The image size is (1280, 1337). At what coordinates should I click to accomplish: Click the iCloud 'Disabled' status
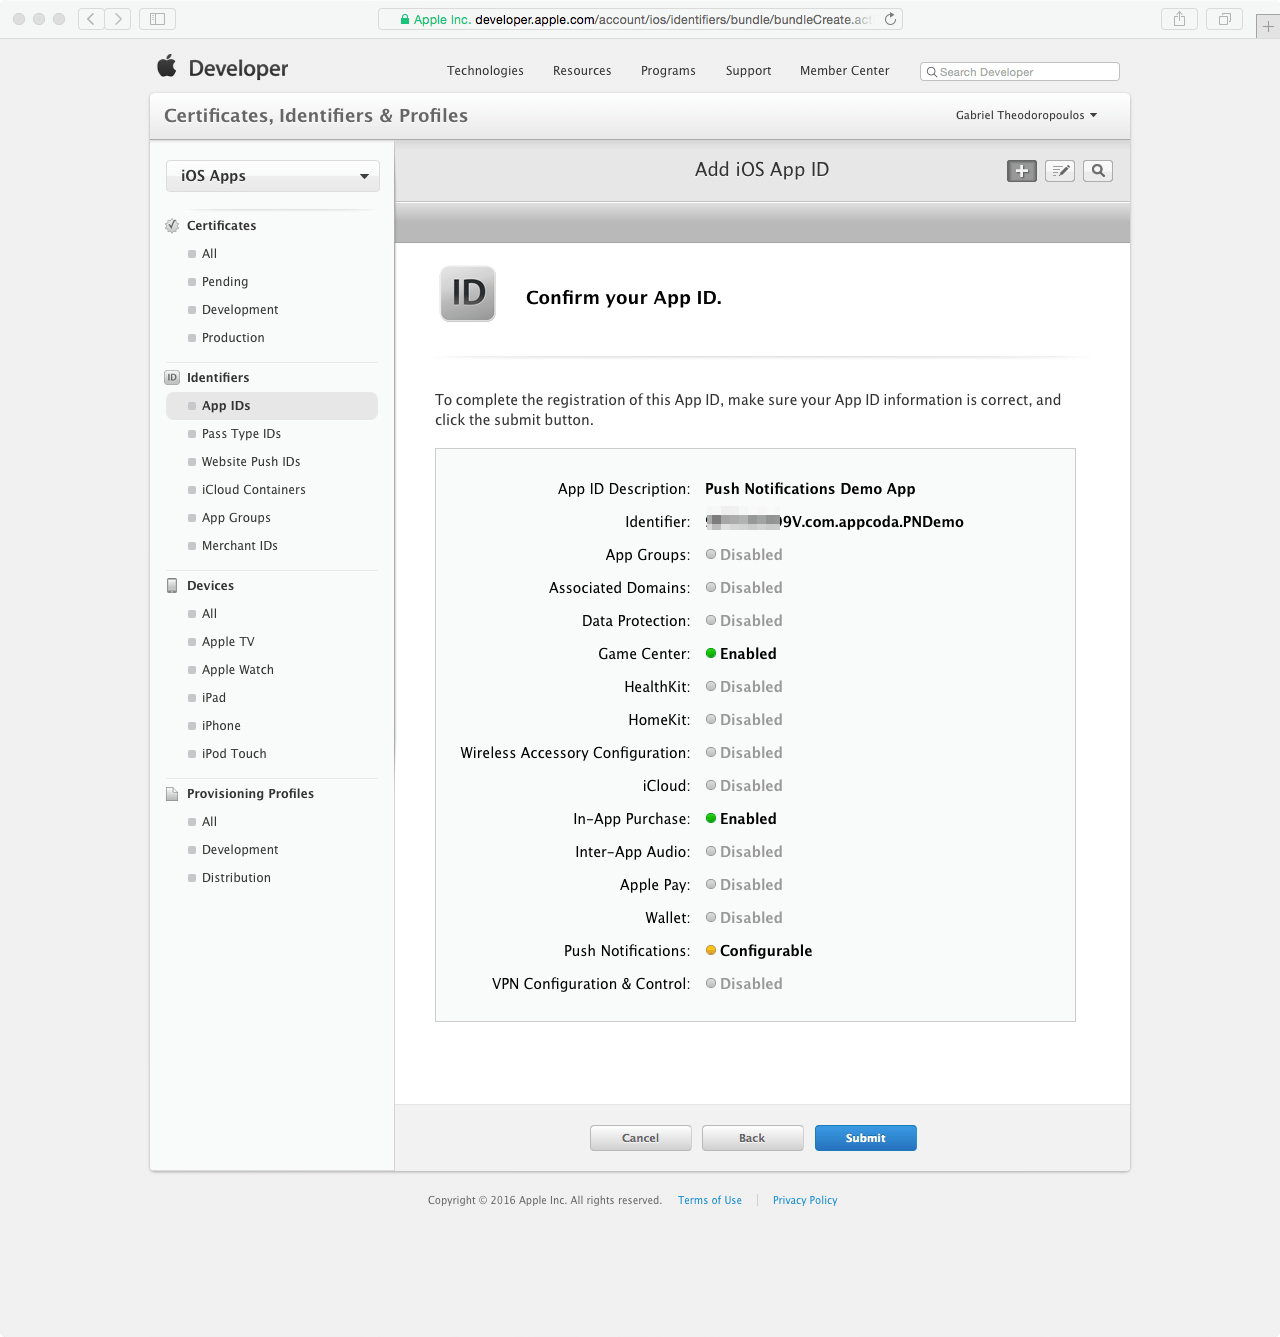pyautogui.click(x=744, y=786)
